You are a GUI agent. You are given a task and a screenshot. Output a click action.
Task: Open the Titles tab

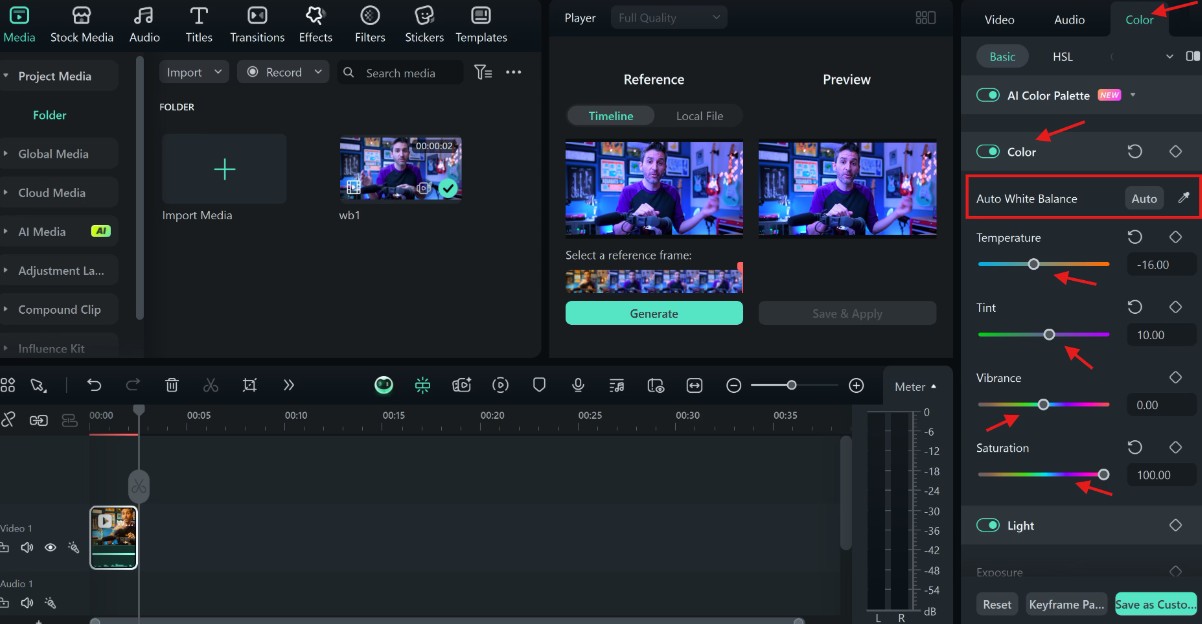(199, 25)
